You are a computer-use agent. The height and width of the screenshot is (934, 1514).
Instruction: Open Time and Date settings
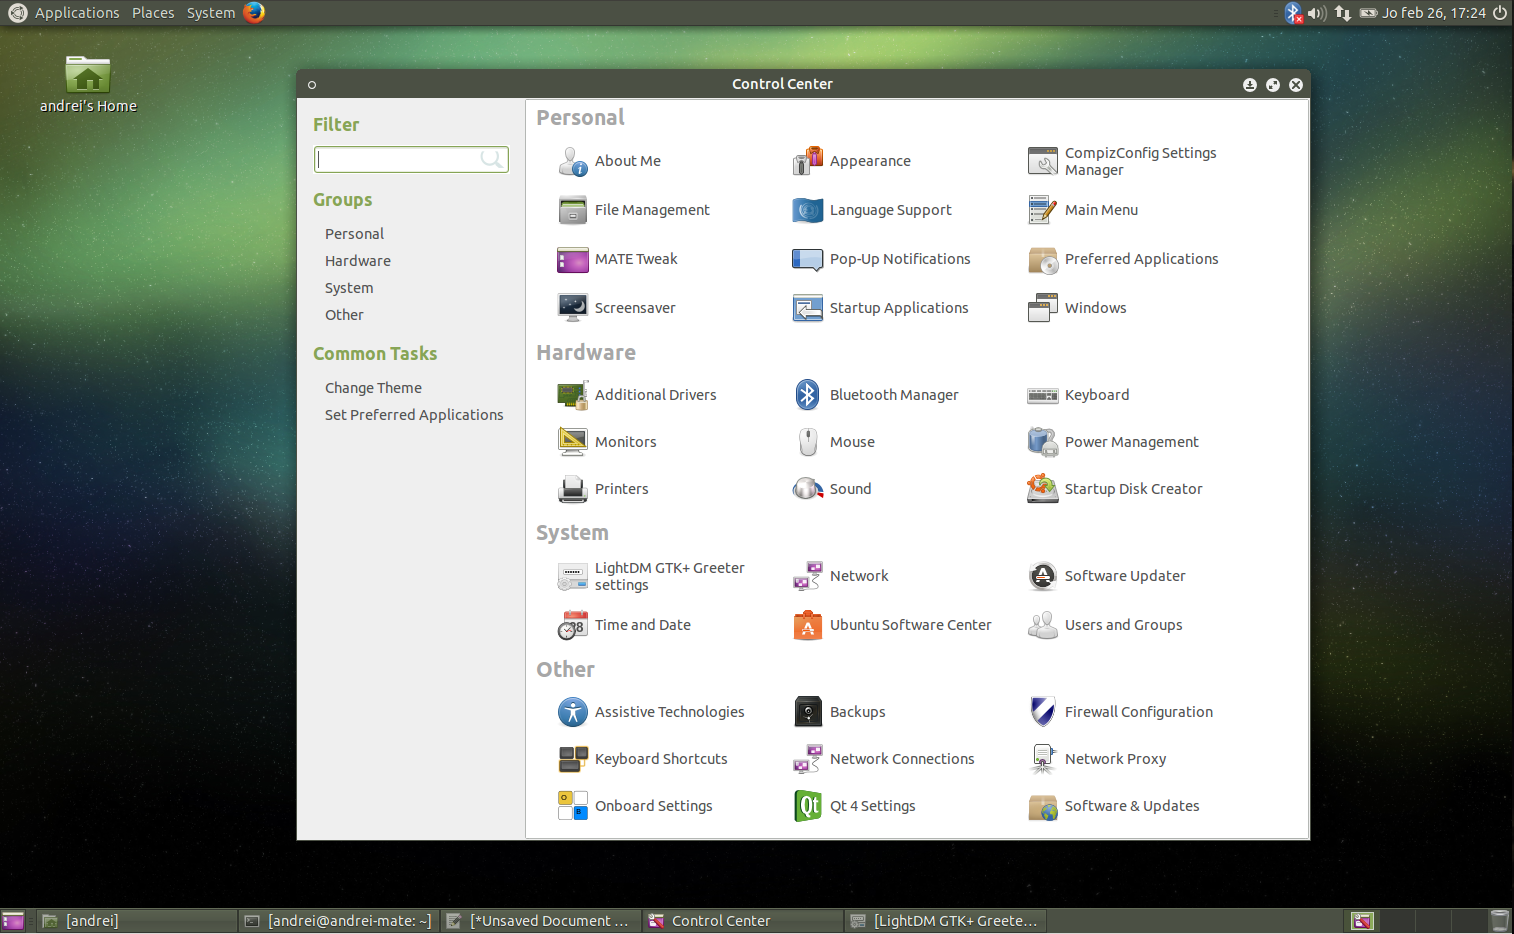point(642,624)
